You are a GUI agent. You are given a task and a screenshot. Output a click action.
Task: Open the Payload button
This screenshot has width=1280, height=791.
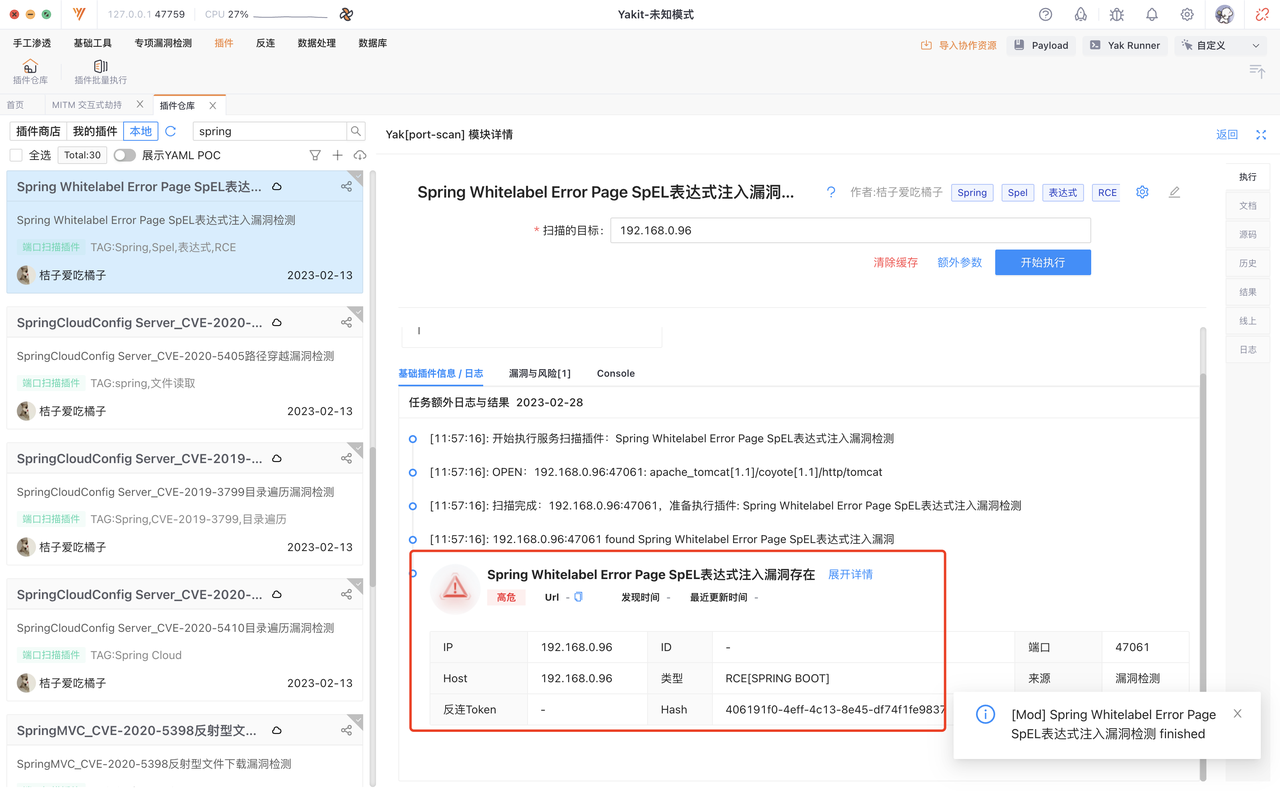[1041, 45]
